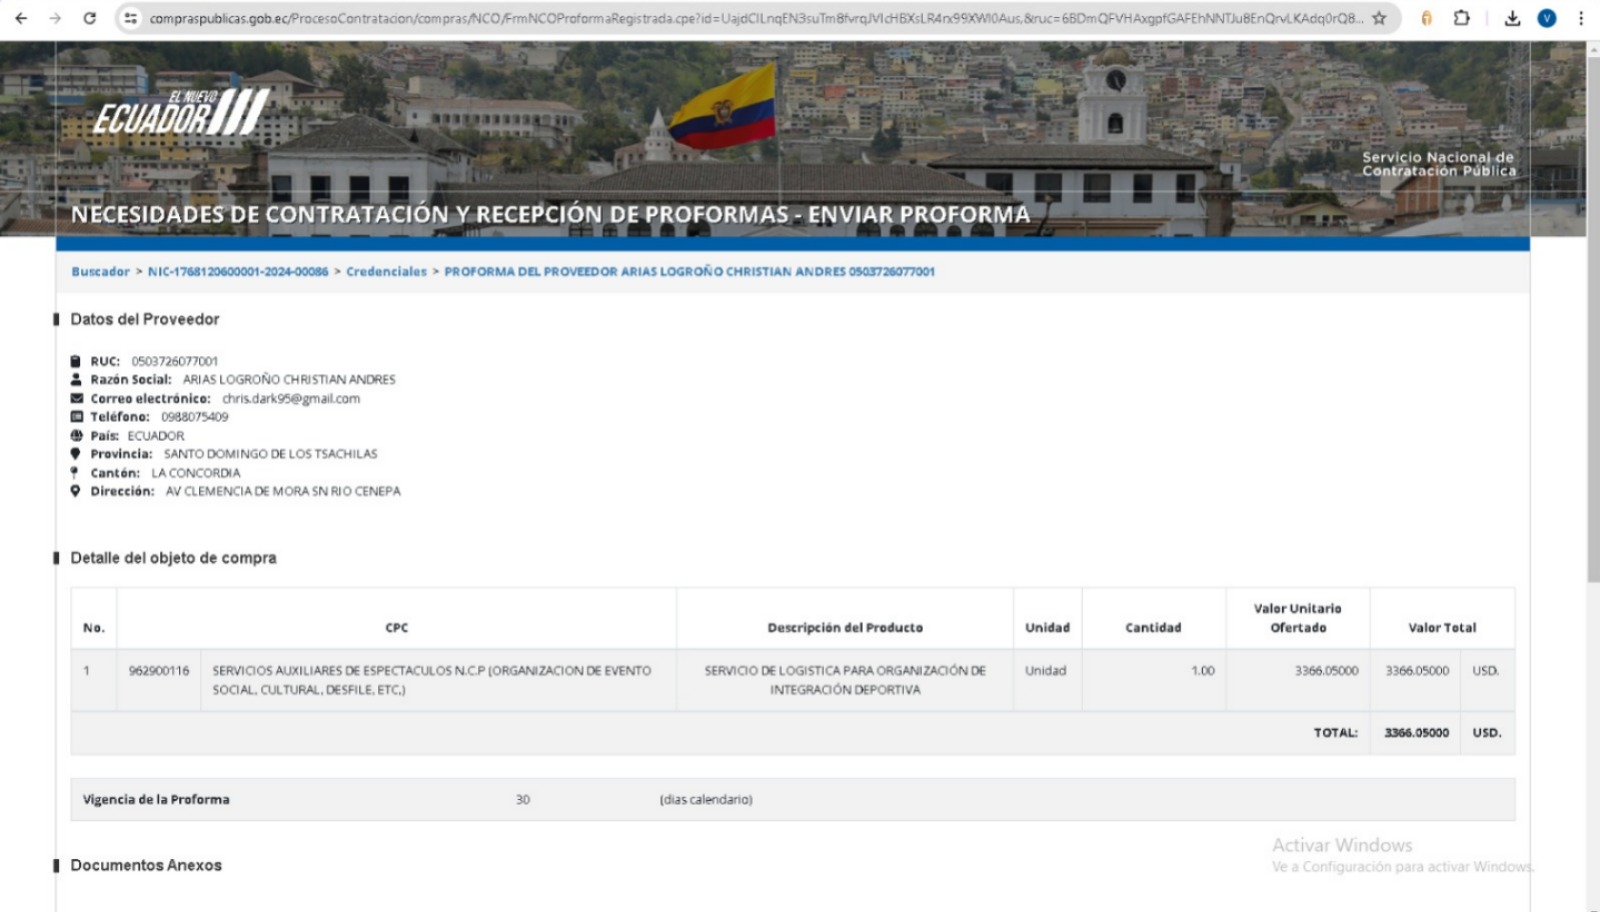This screenshot has width=1600, height=912.
Task: Reload the current page
Action: pyautogui.click(x=89, y=18)
